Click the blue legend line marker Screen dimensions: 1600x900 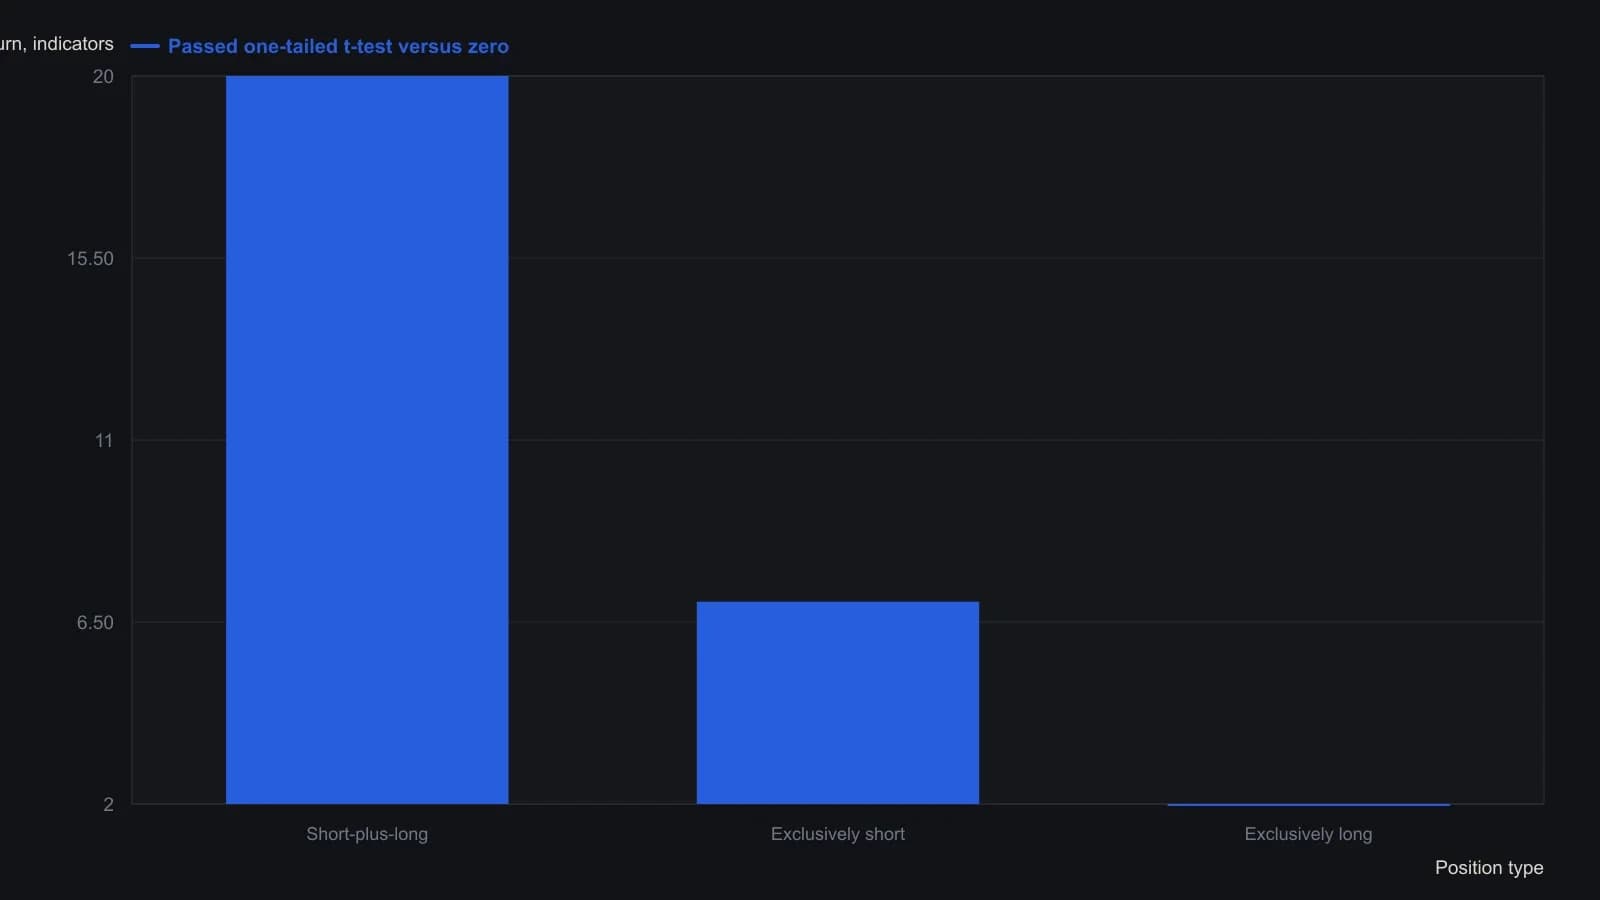click(145, 46)
